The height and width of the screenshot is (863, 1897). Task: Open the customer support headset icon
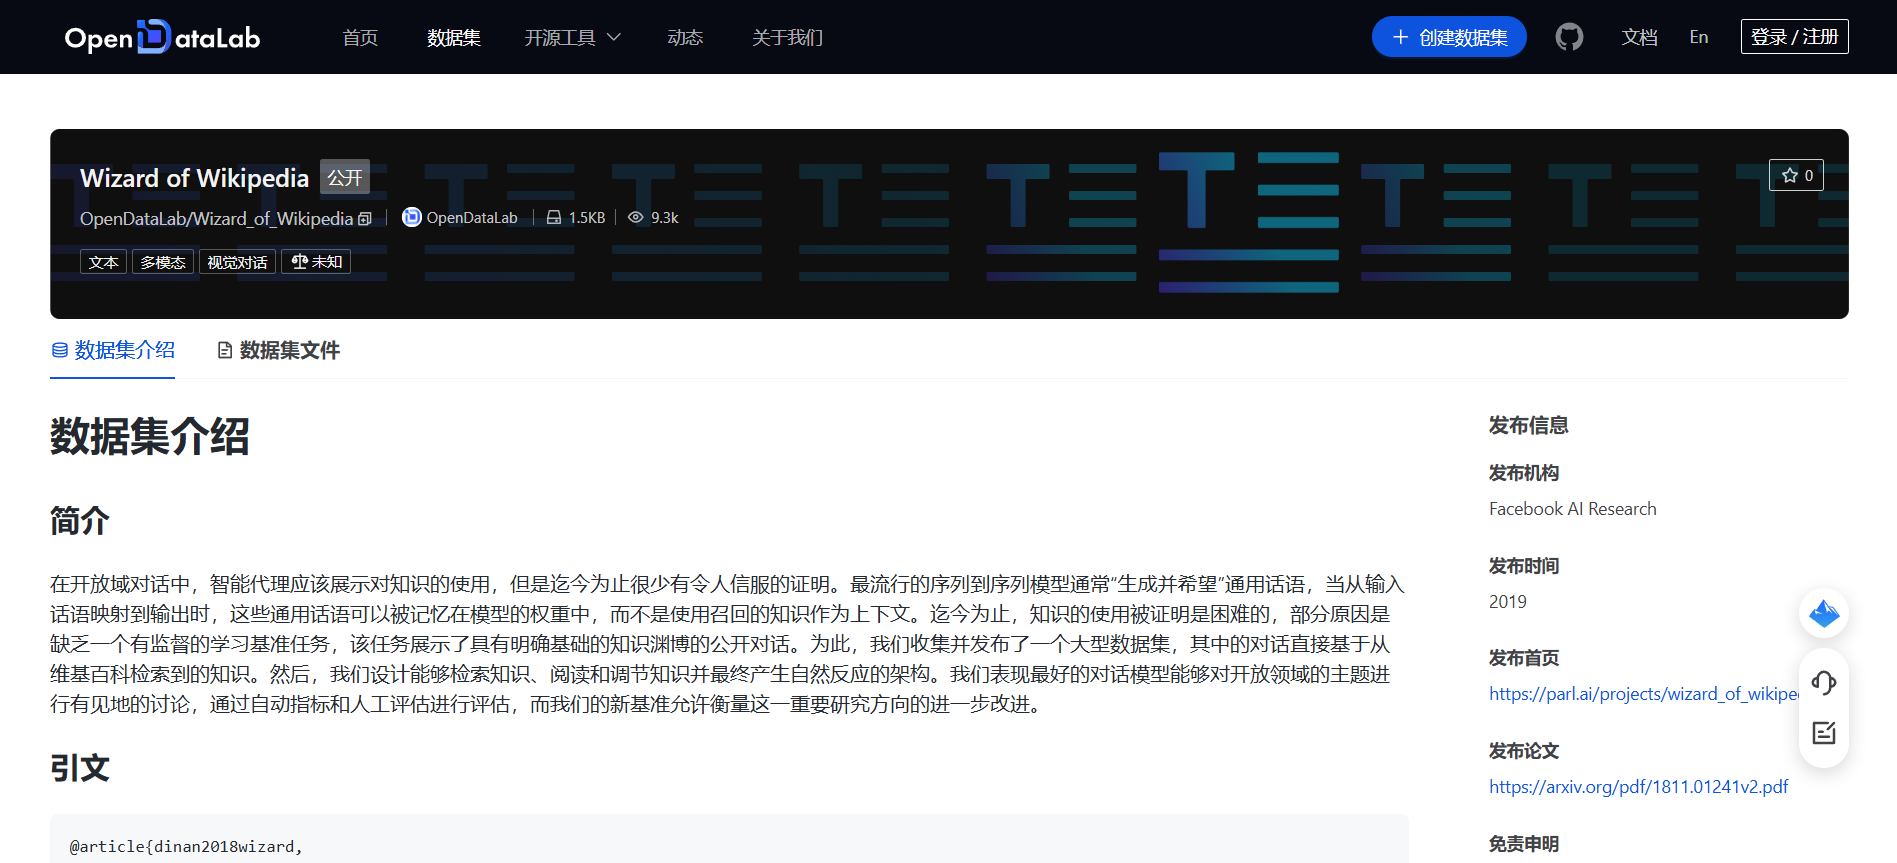1824,683
